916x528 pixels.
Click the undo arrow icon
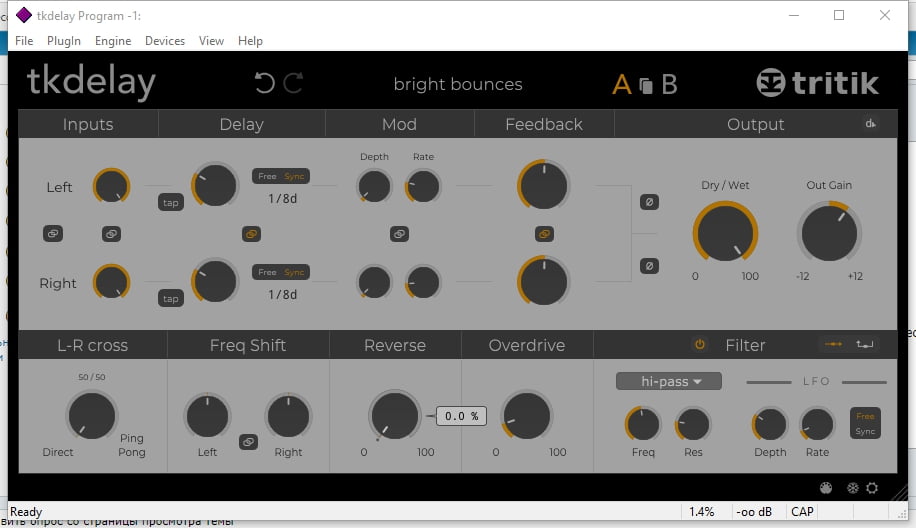[265, 83]
